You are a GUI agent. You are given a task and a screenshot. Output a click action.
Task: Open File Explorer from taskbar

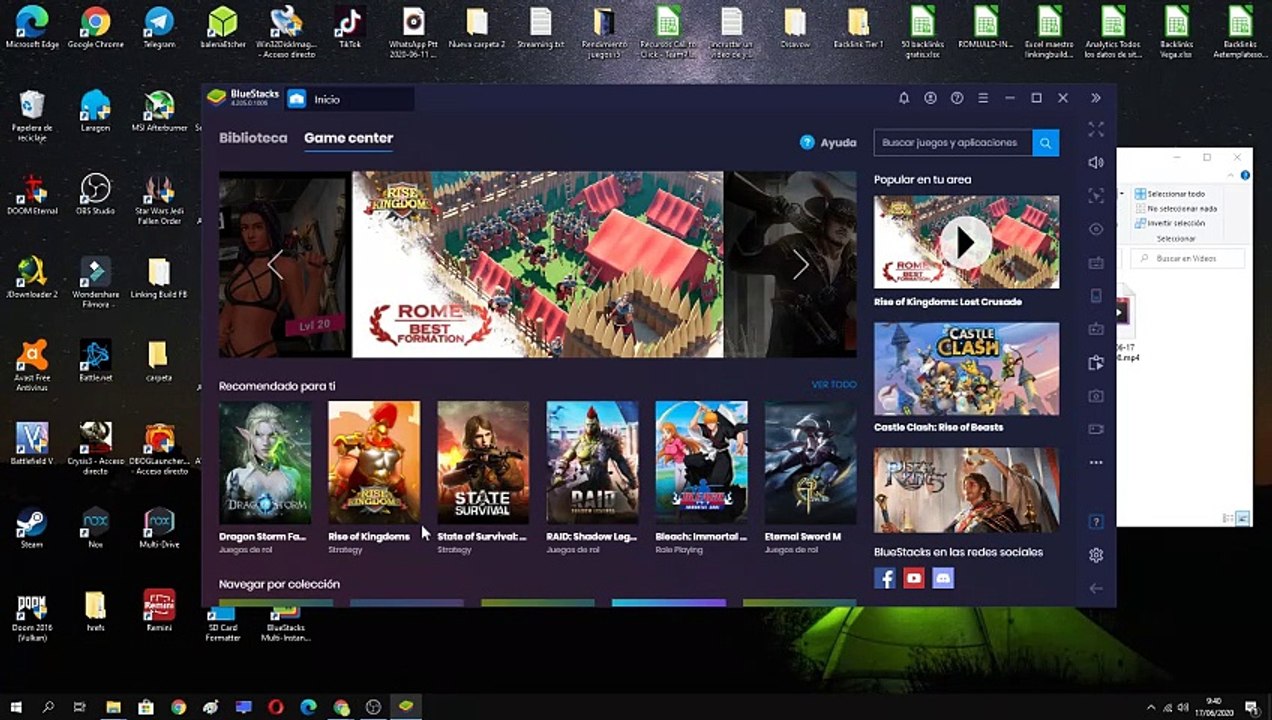(113, 707)
